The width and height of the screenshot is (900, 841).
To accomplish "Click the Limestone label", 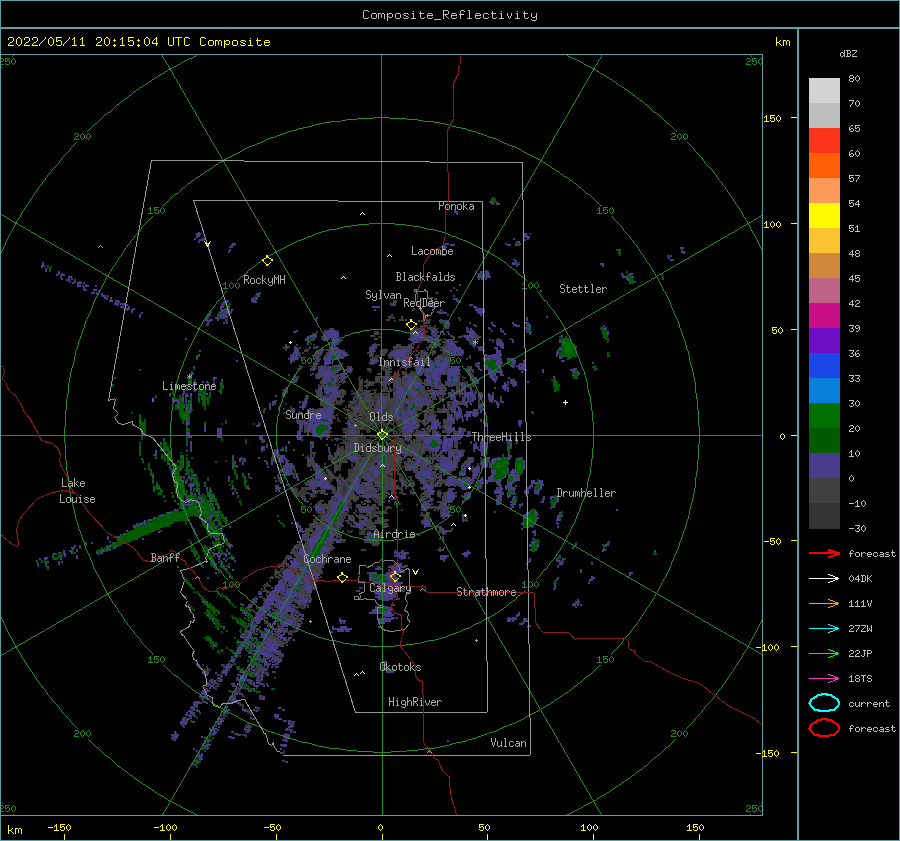I will pos(189,386).
